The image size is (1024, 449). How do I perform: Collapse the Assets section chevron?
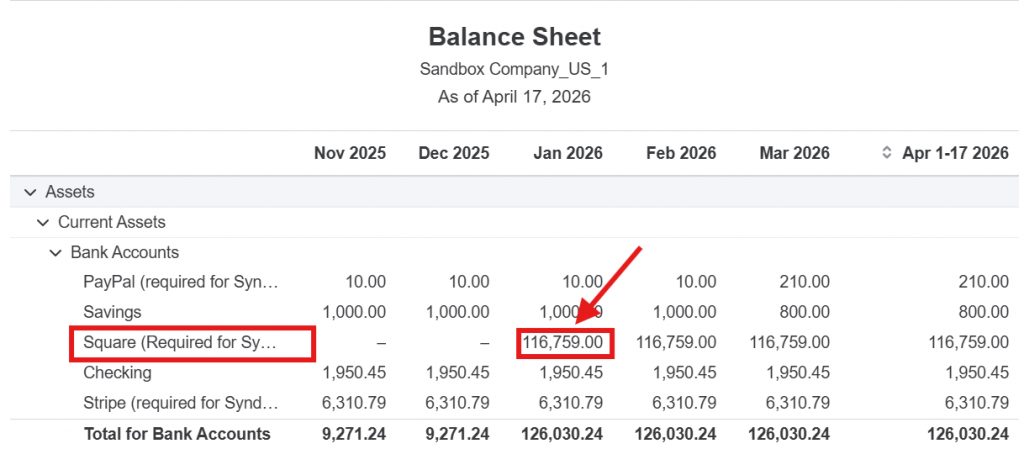(x=31, y=192)
